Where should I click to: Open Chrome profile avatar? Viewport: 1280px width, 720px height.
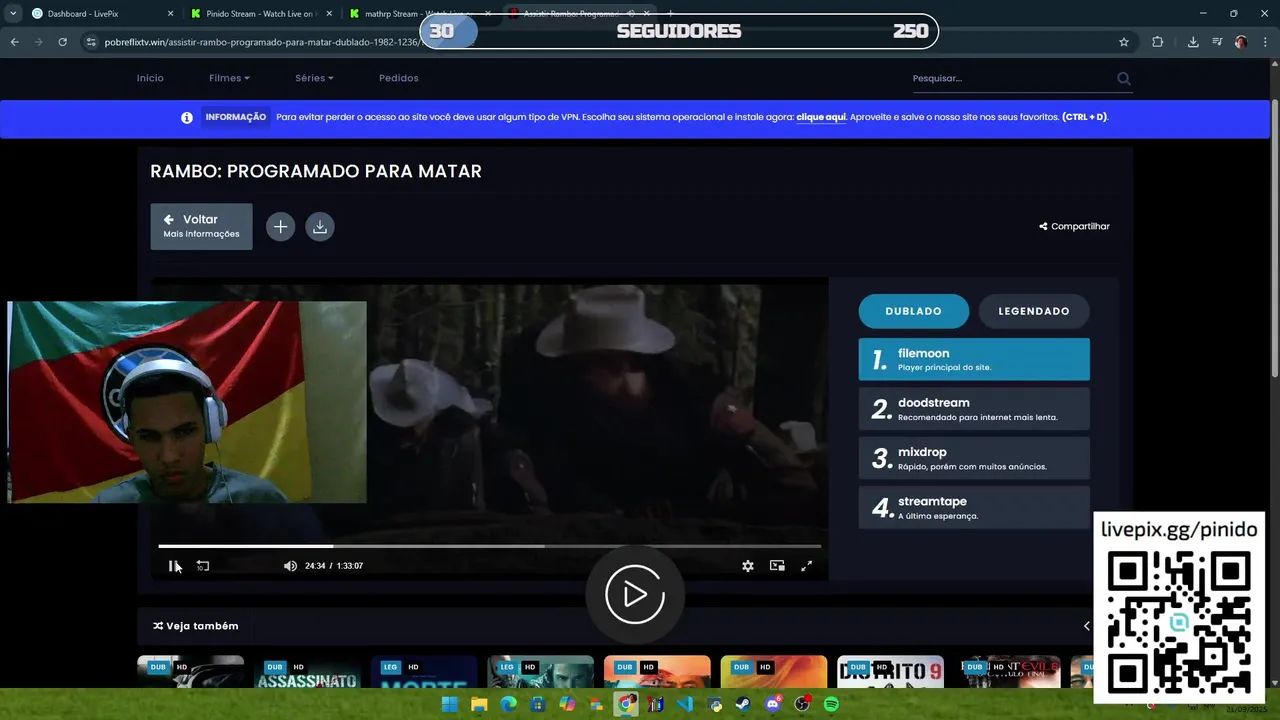1241,42
